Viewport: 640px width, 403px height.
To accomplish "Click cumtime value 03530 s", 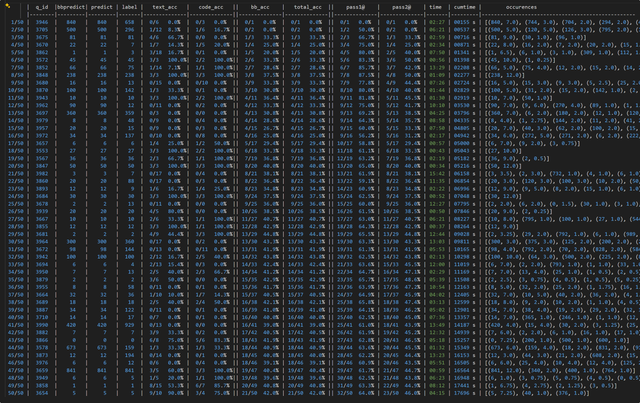I will (464, 105).
